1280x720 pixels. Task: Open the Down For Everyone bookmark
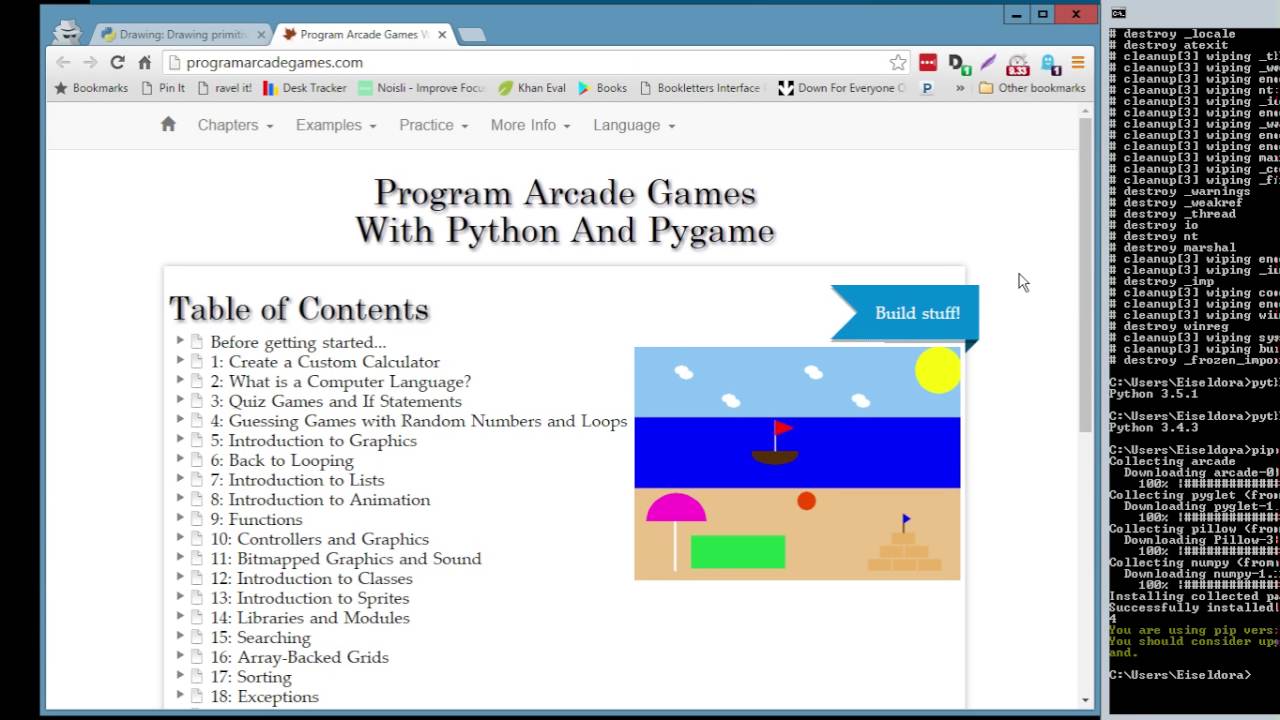point(842,88)
